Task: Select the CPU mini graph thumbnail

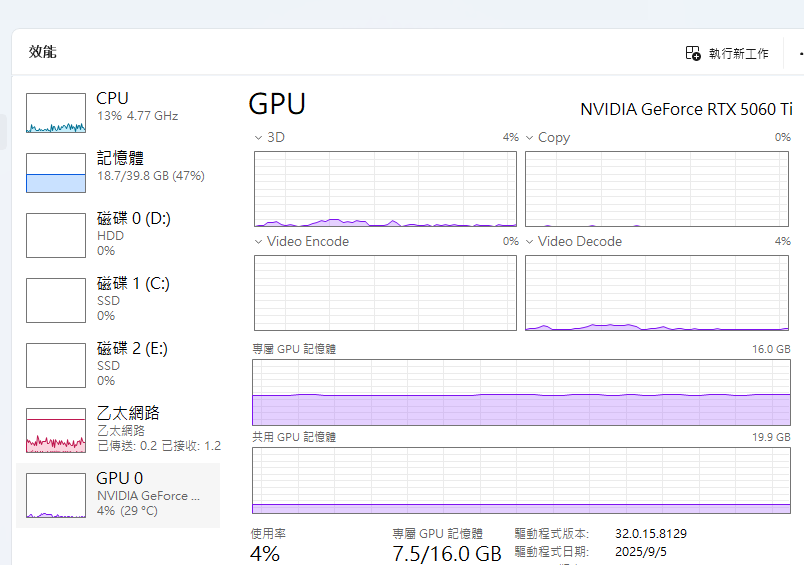Action: [56, 114]
